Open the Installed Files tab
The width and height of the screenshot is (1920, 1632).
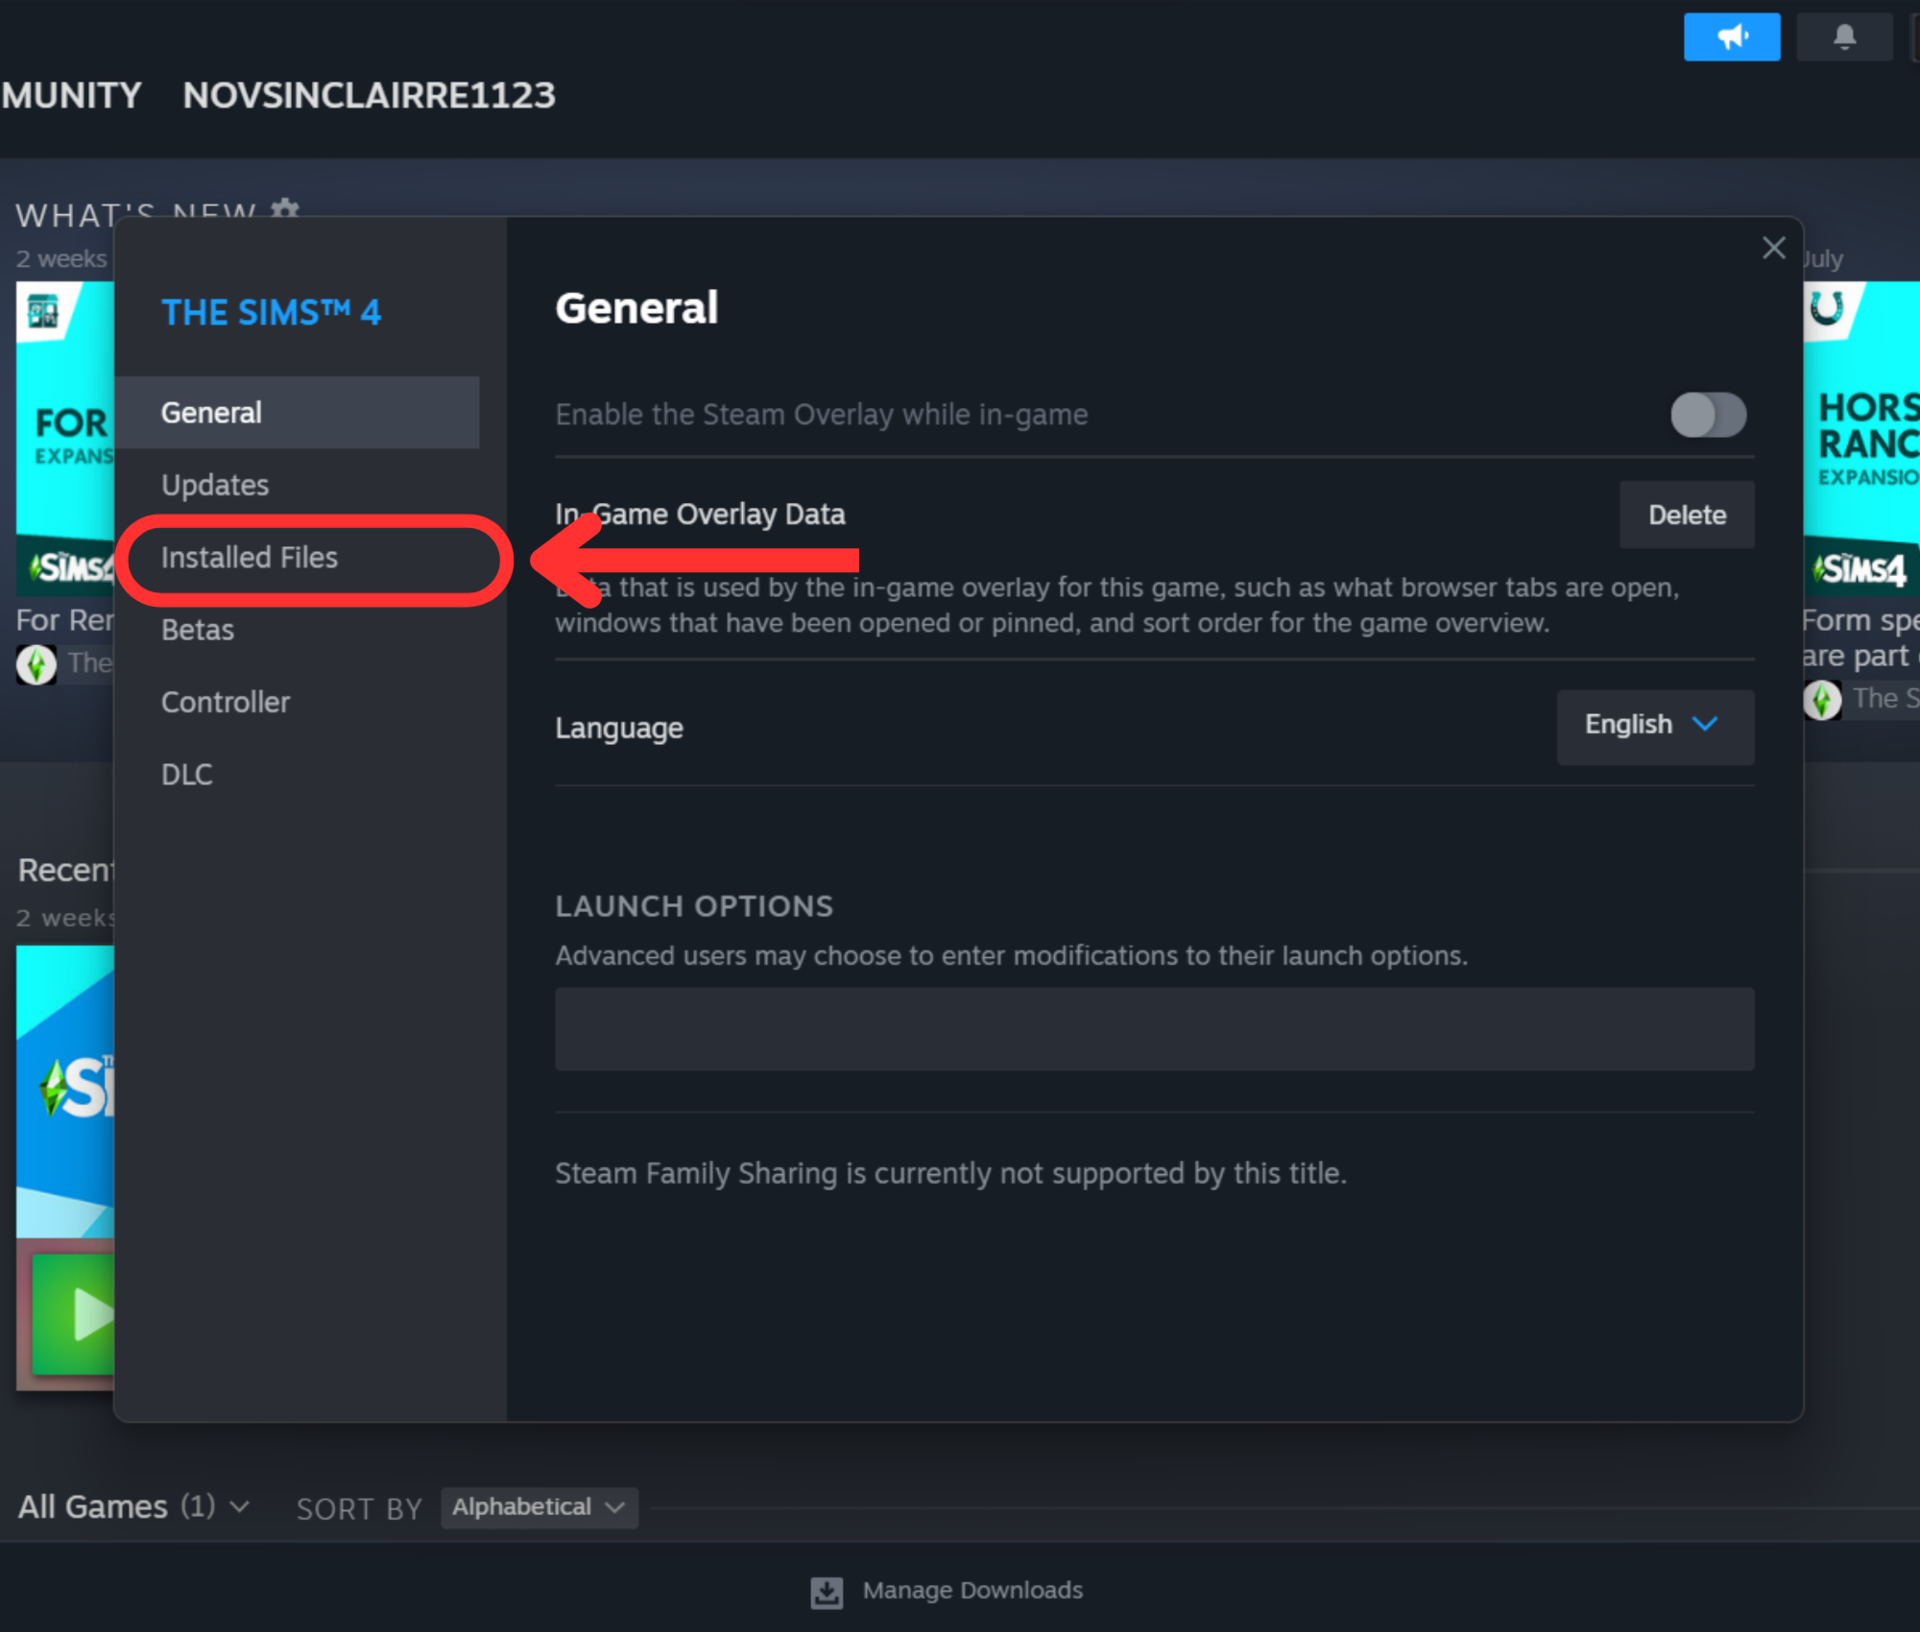[x=250, y=558]
